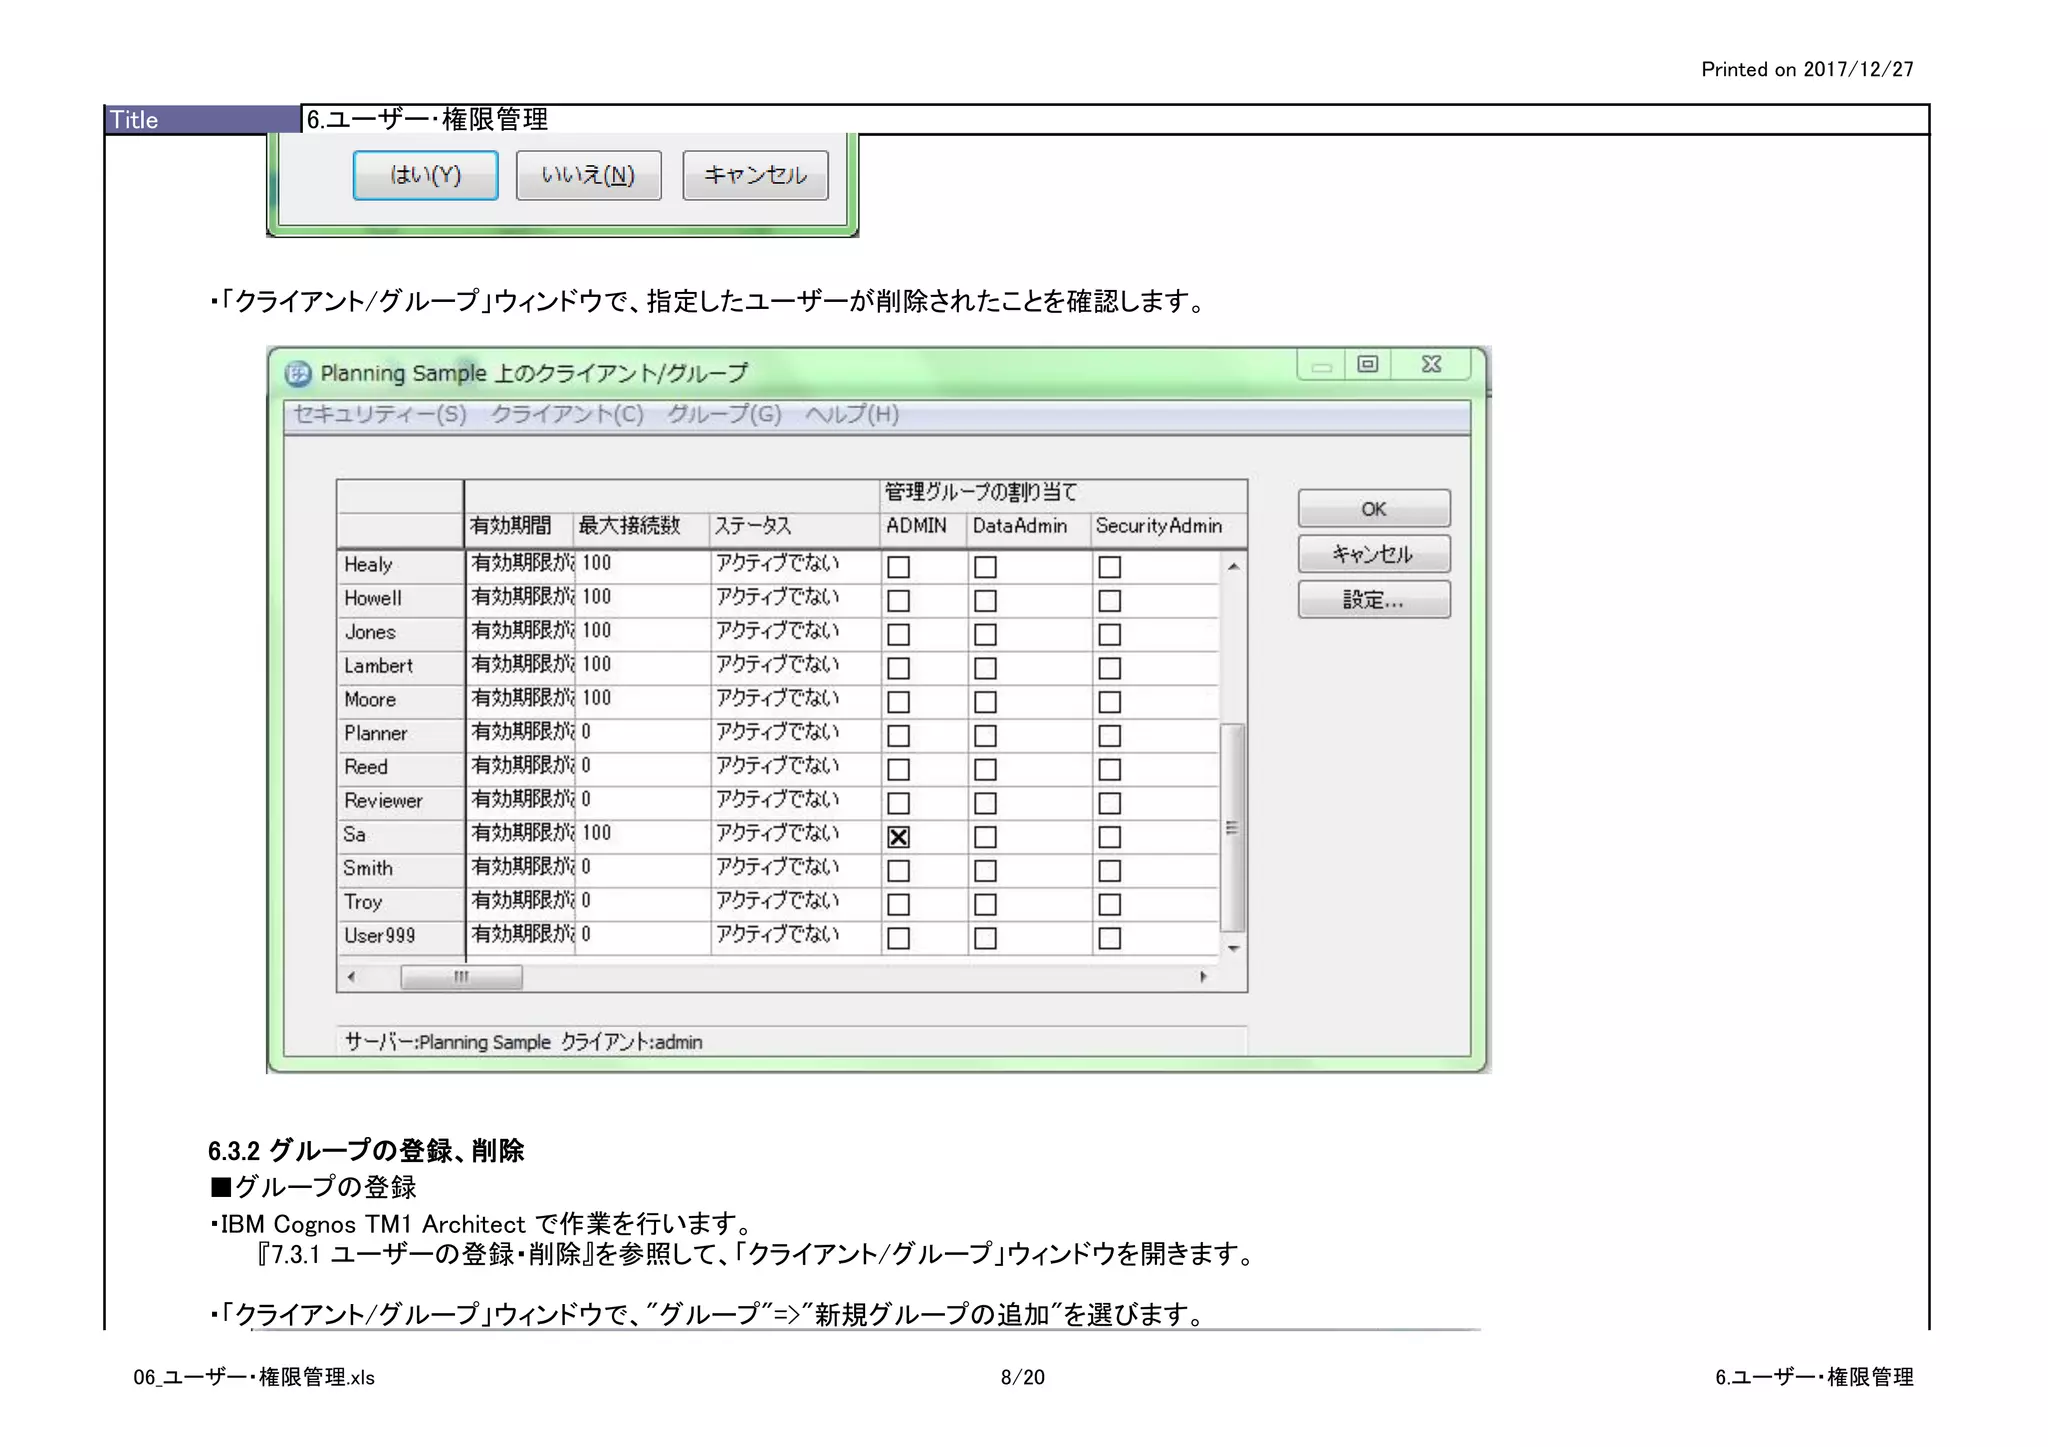Click the Planning Sample window title icon

point(298,374)
